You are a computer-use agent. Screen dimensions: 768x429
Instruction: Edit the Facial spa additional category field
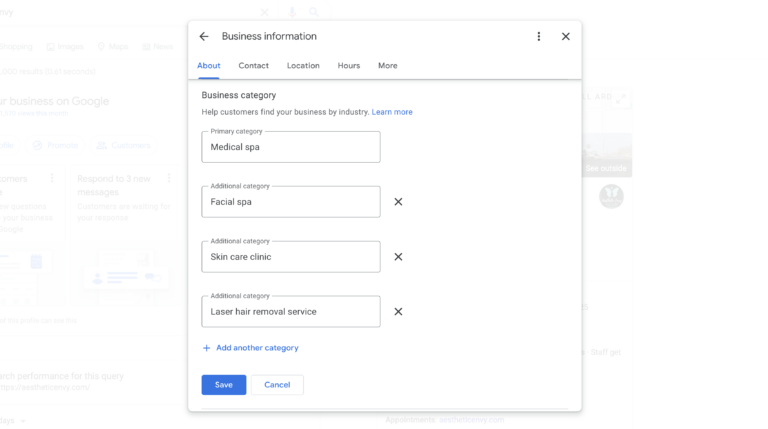(291, 202)
